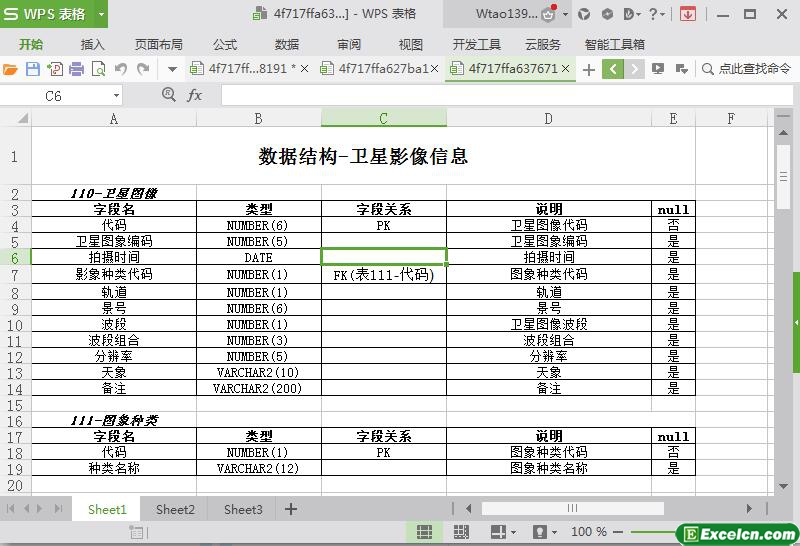Click the skin shirt icon in title bar

584,14
